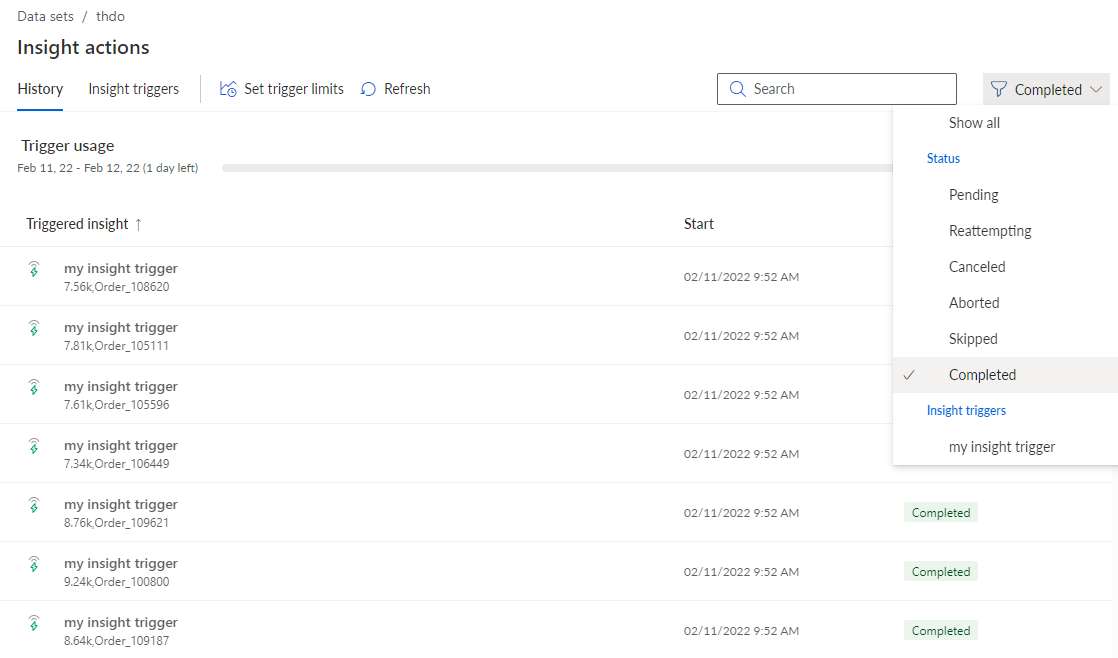Click the Trigger usage progress bar
Viewport: 1118px width, 658px height.
coord(557,168)
